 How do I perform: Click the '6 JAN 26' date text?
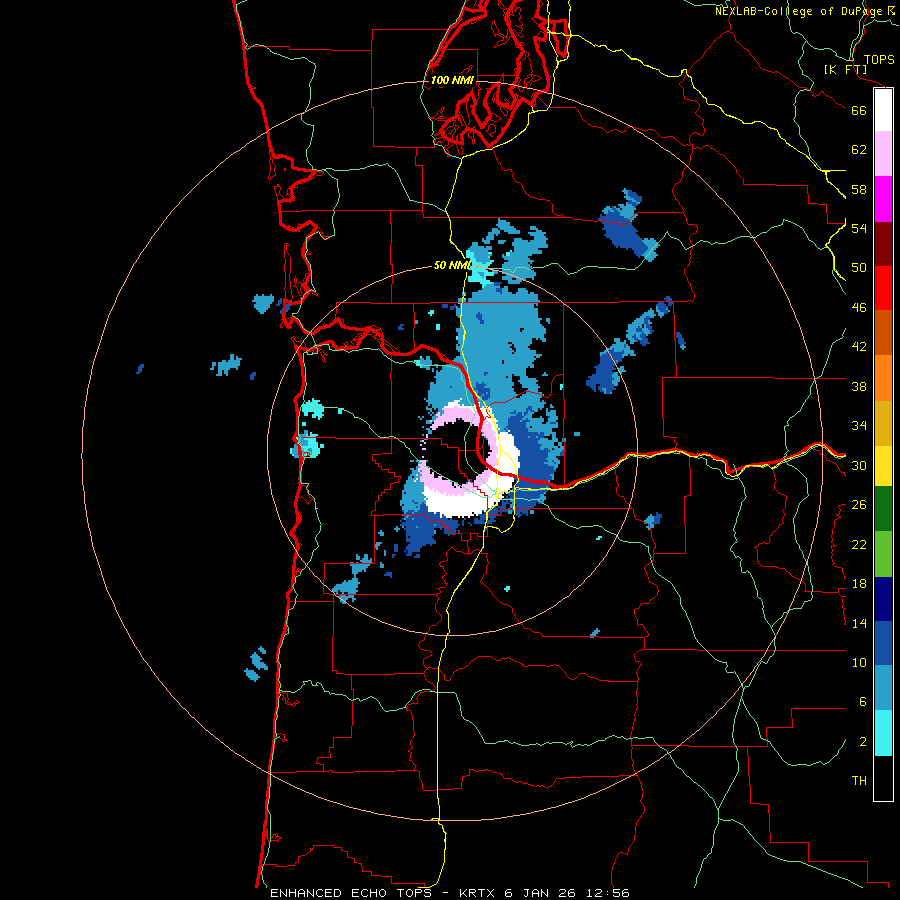tap(540, 893)
